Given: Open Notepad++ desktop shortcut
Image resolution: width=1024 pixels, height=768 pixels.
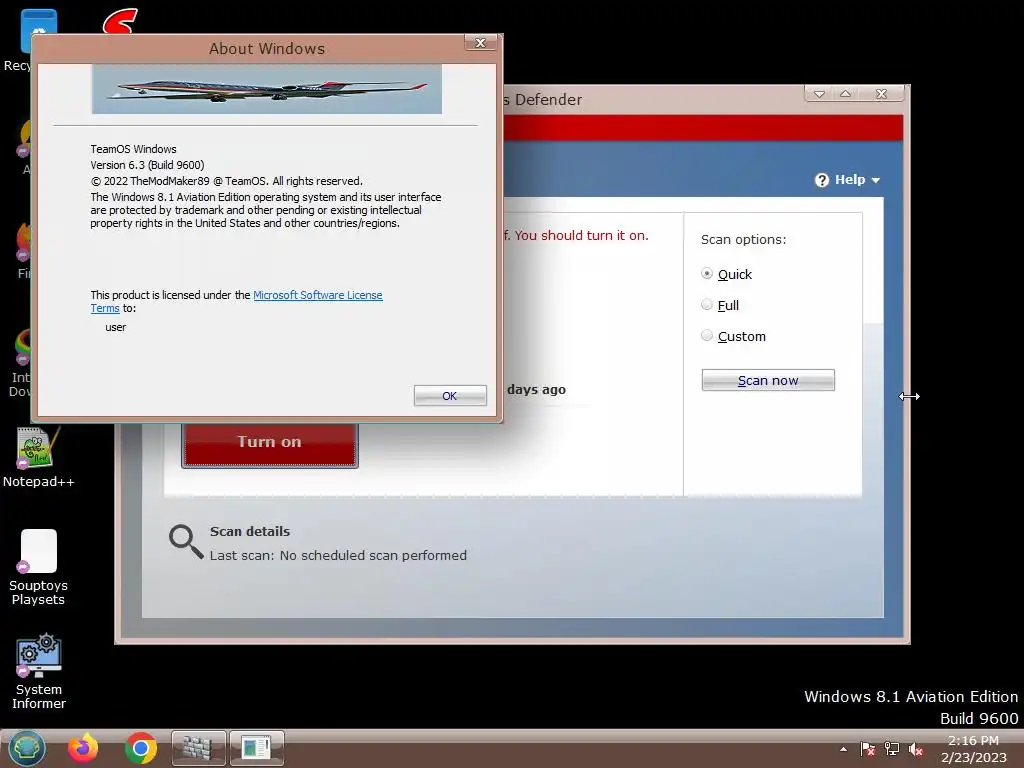Looking at the screenshot, I should pyautogui.click(x=39, y=457).
